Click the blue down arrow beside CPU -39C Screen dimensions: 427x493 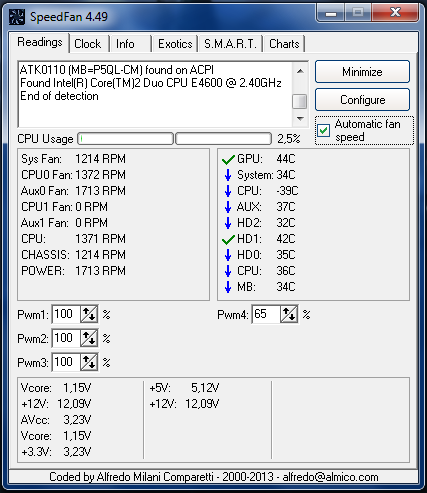(x=228, y=191)
